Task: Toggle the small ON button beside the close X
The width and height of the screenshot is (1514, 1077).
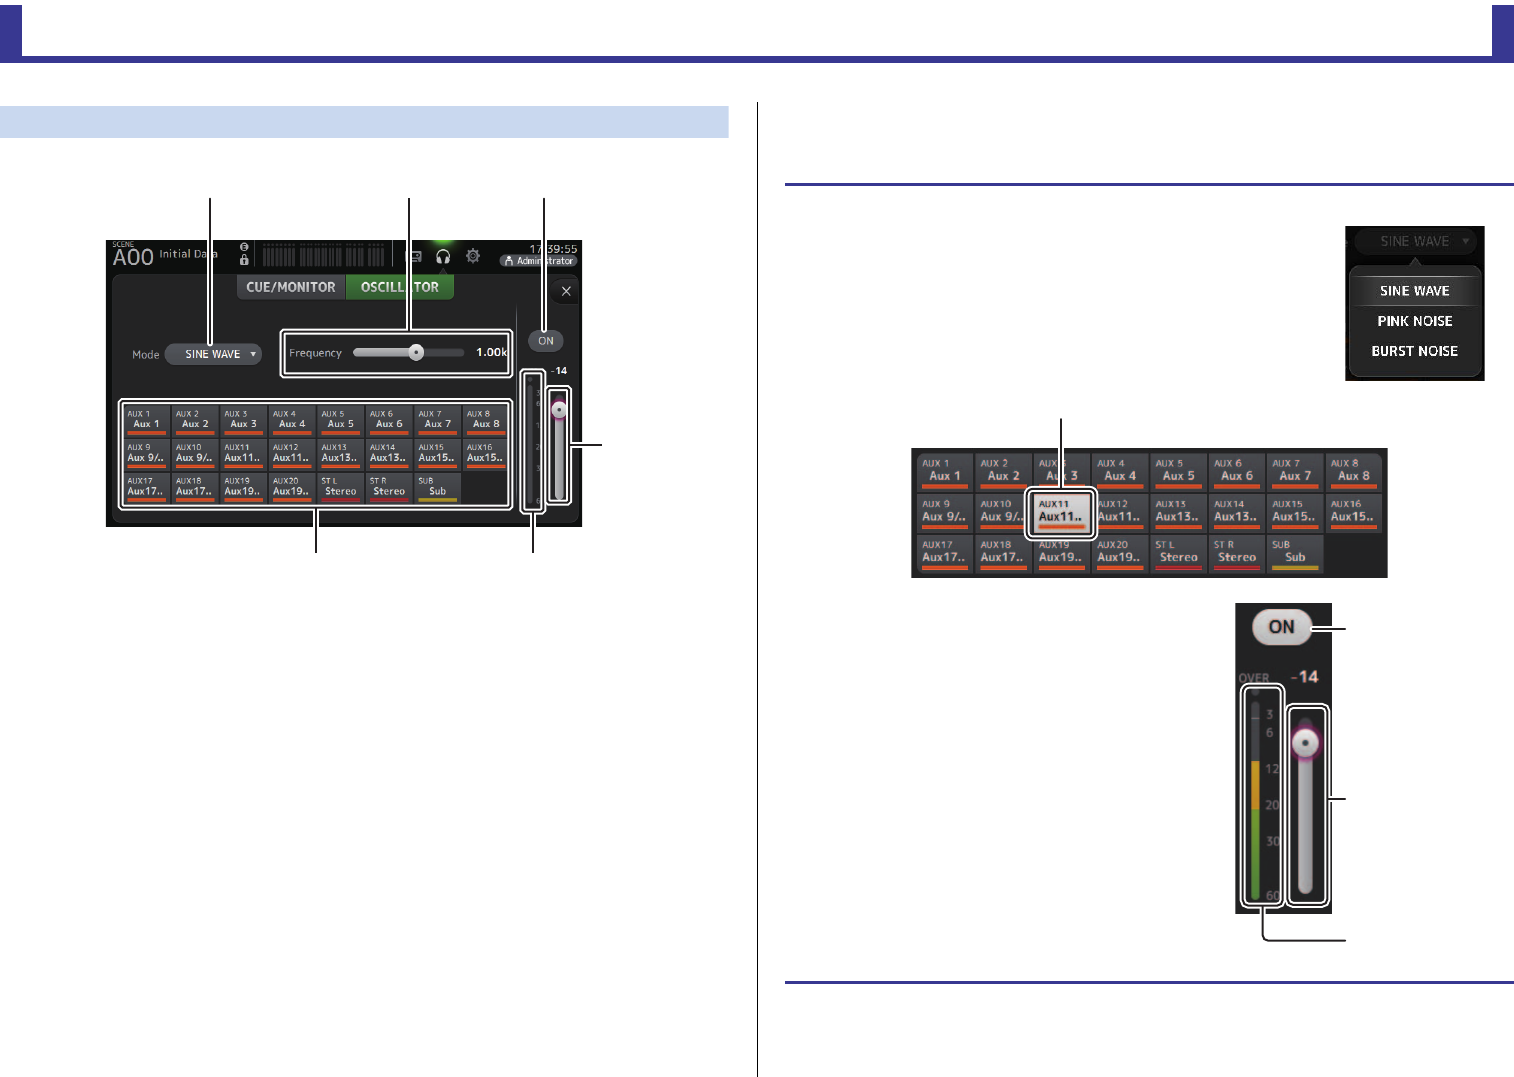Action: pyautogui.click(x=546, y=341)
